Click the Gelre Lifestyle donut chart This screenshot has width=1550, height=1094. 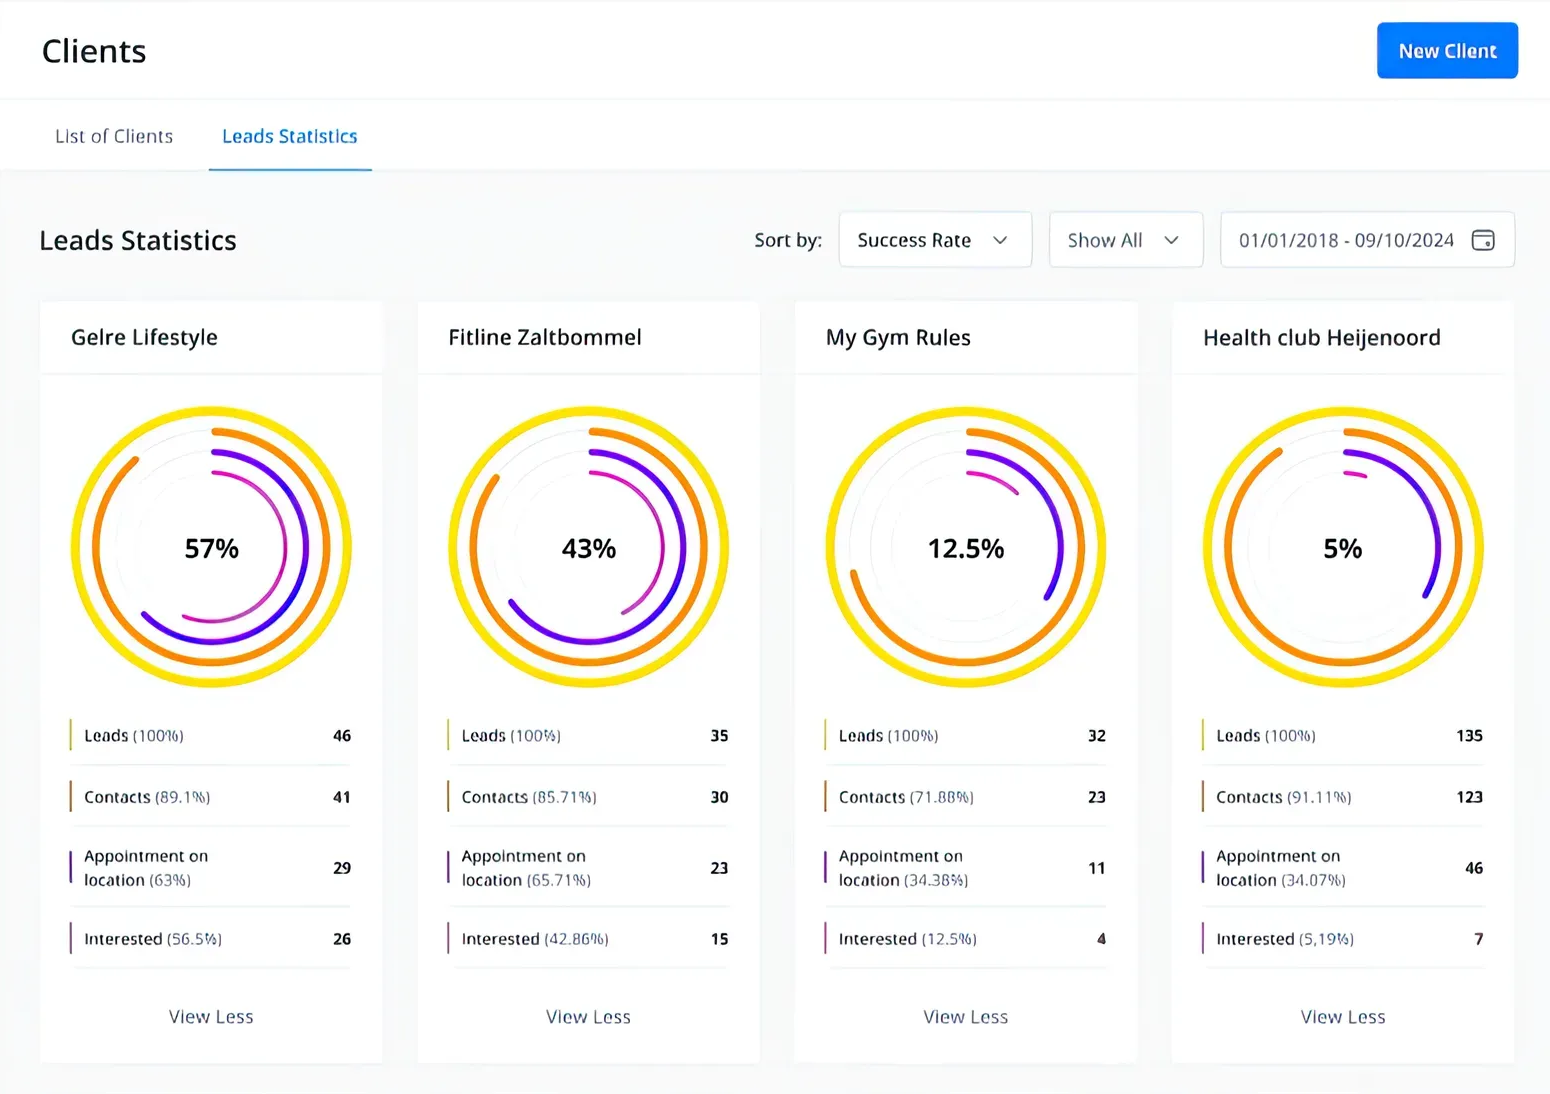click(211, 548)
